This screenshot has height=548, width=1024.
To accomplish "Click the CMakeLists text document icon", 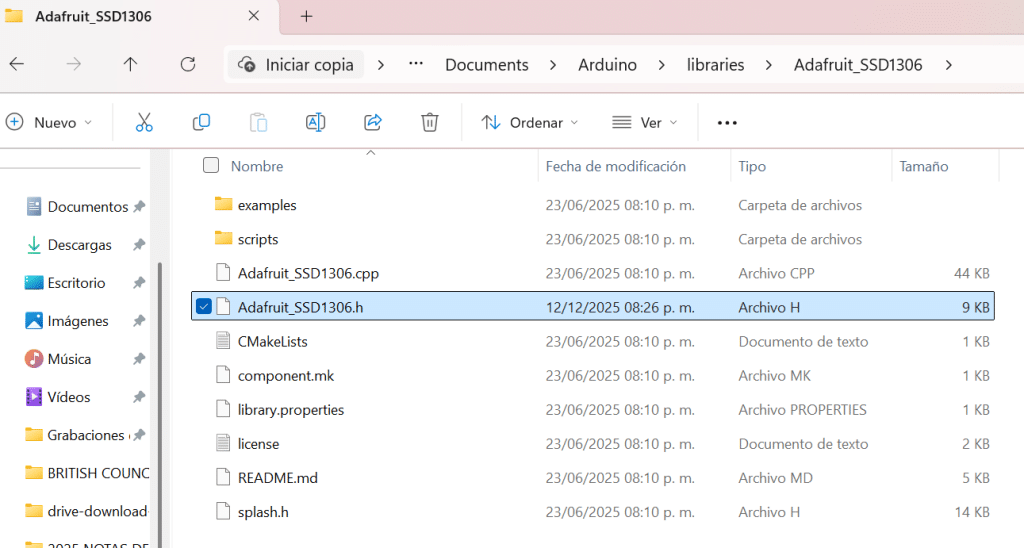I will 223,341.
